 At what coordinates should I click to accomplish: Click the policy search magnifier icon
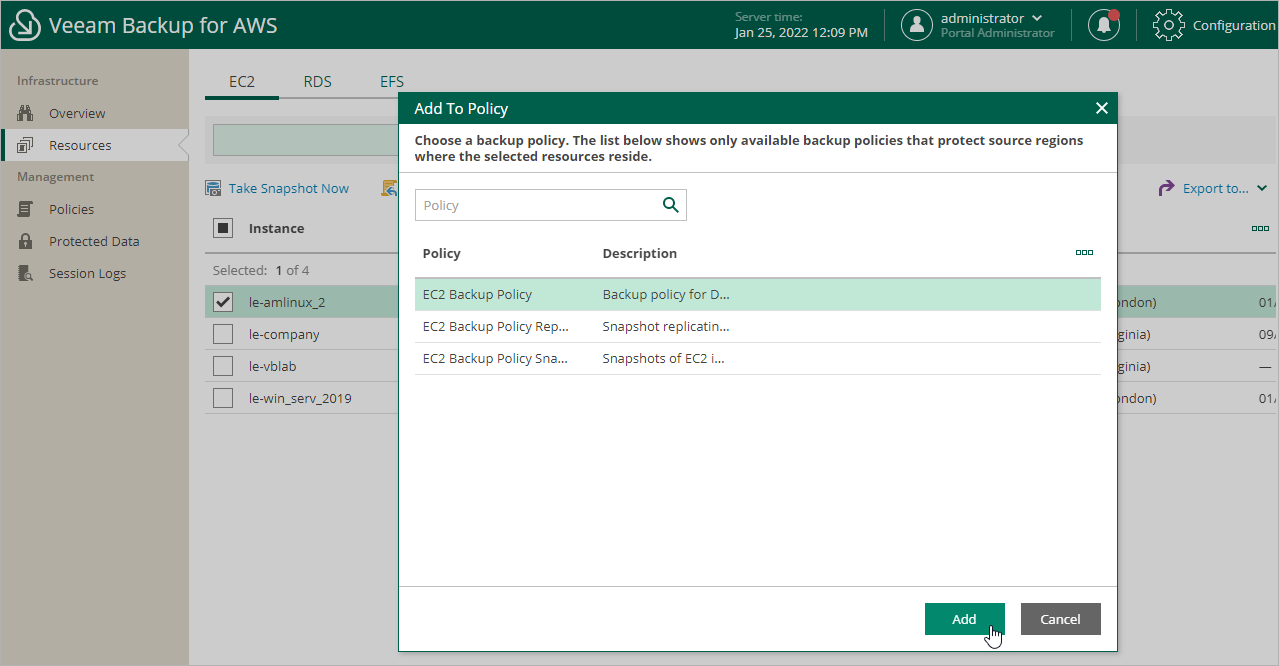coord(670,203)
